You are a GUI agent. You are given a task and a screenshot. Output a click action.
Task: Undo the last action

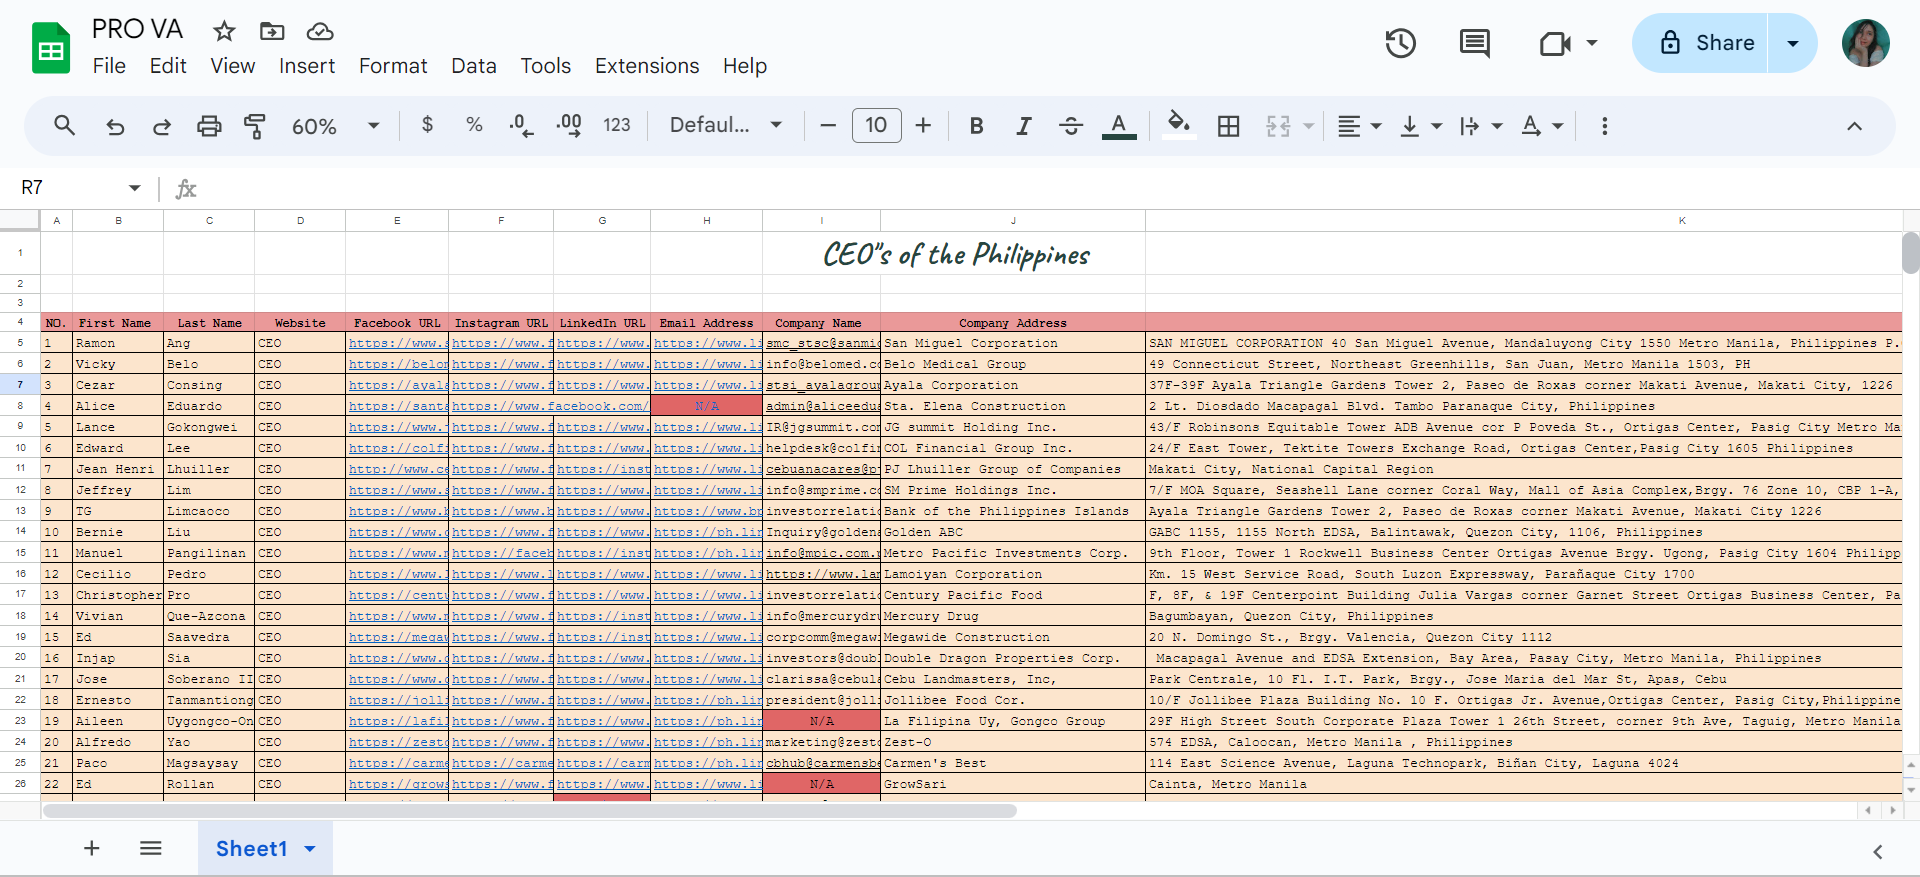pyautogui.click(x=115, y=126)
